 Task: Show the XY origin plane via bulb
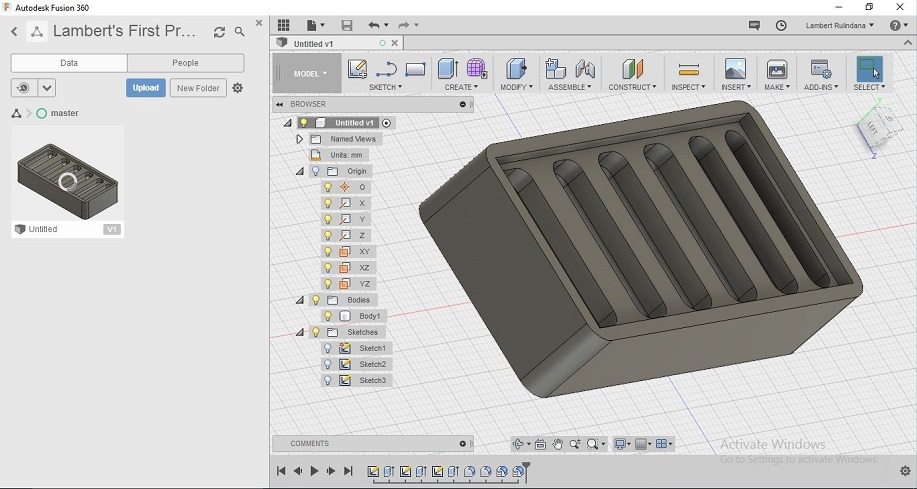tap(328, 252)
